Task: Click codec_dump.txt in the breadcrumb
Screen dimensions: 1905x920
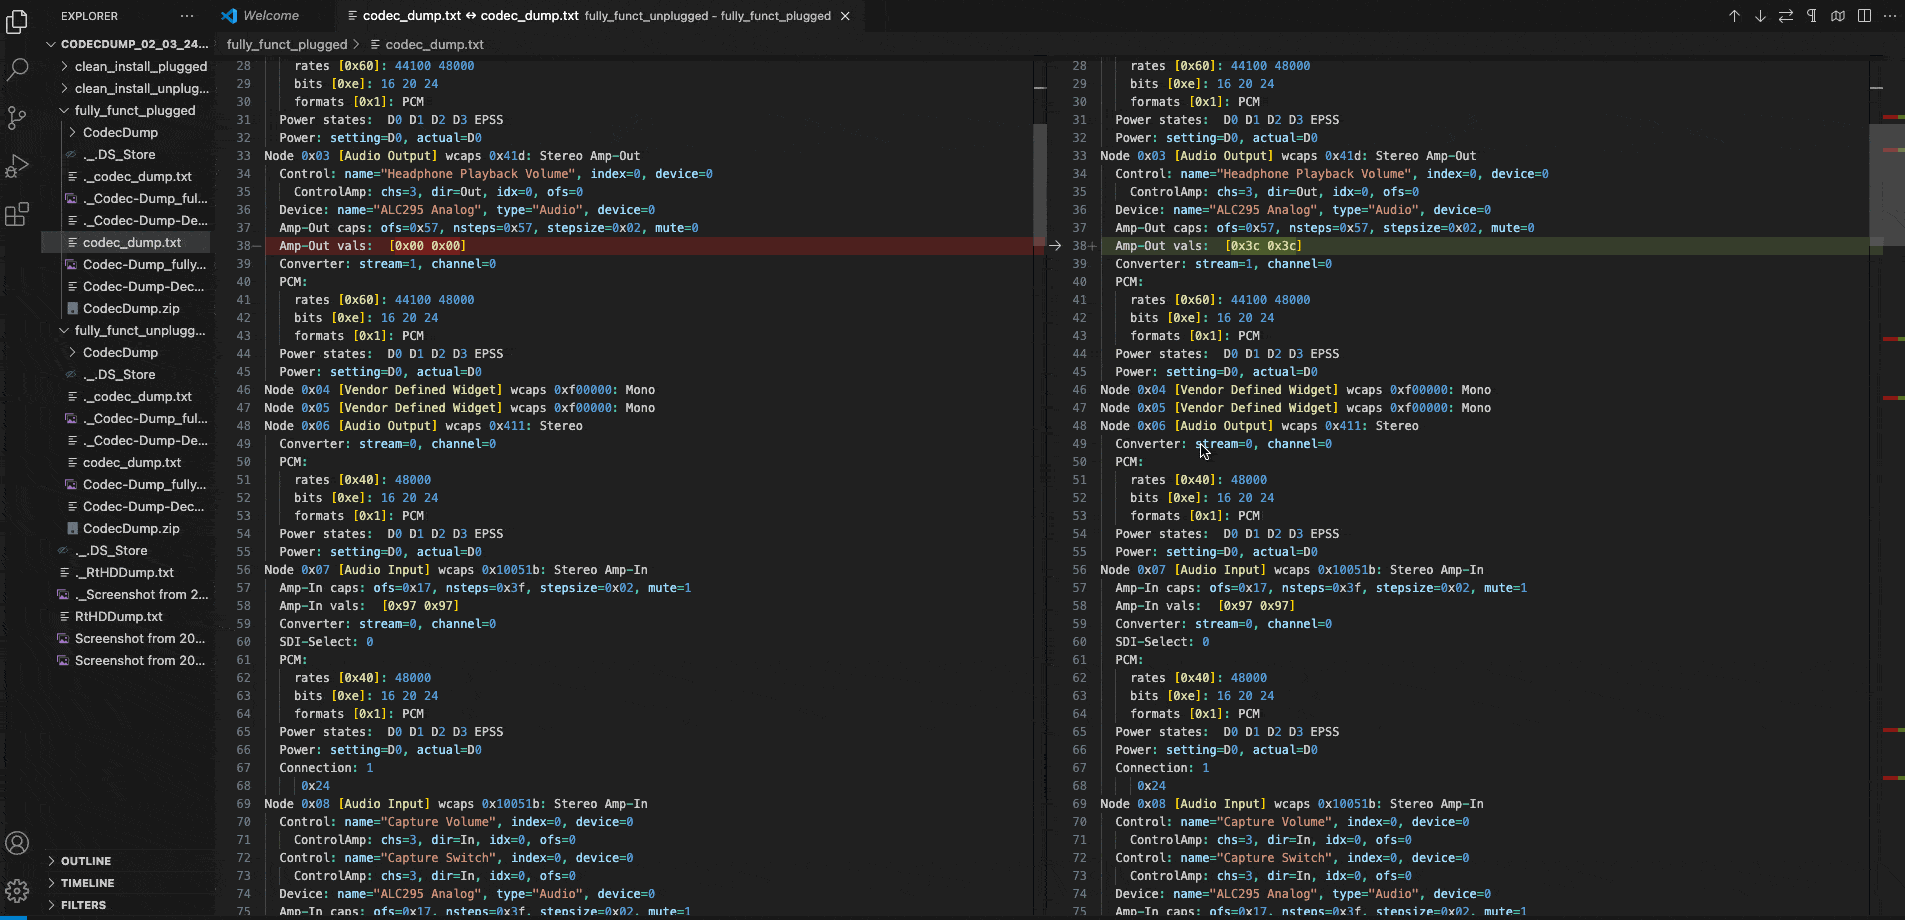Action: [x=434, y=44]
